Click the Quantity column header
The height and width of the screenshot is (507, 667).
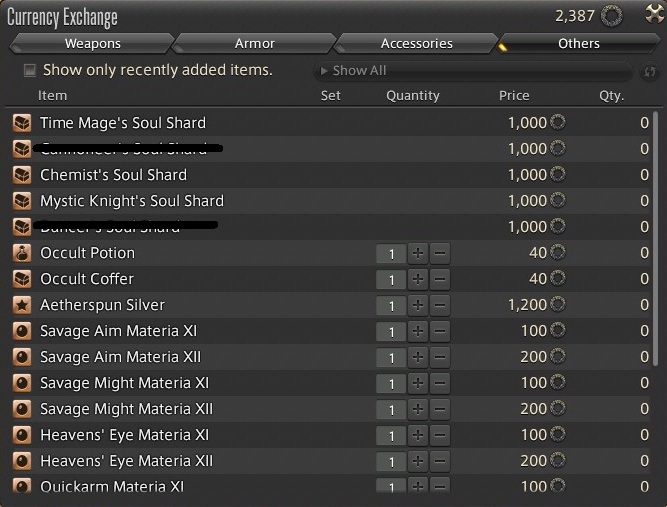413,96
